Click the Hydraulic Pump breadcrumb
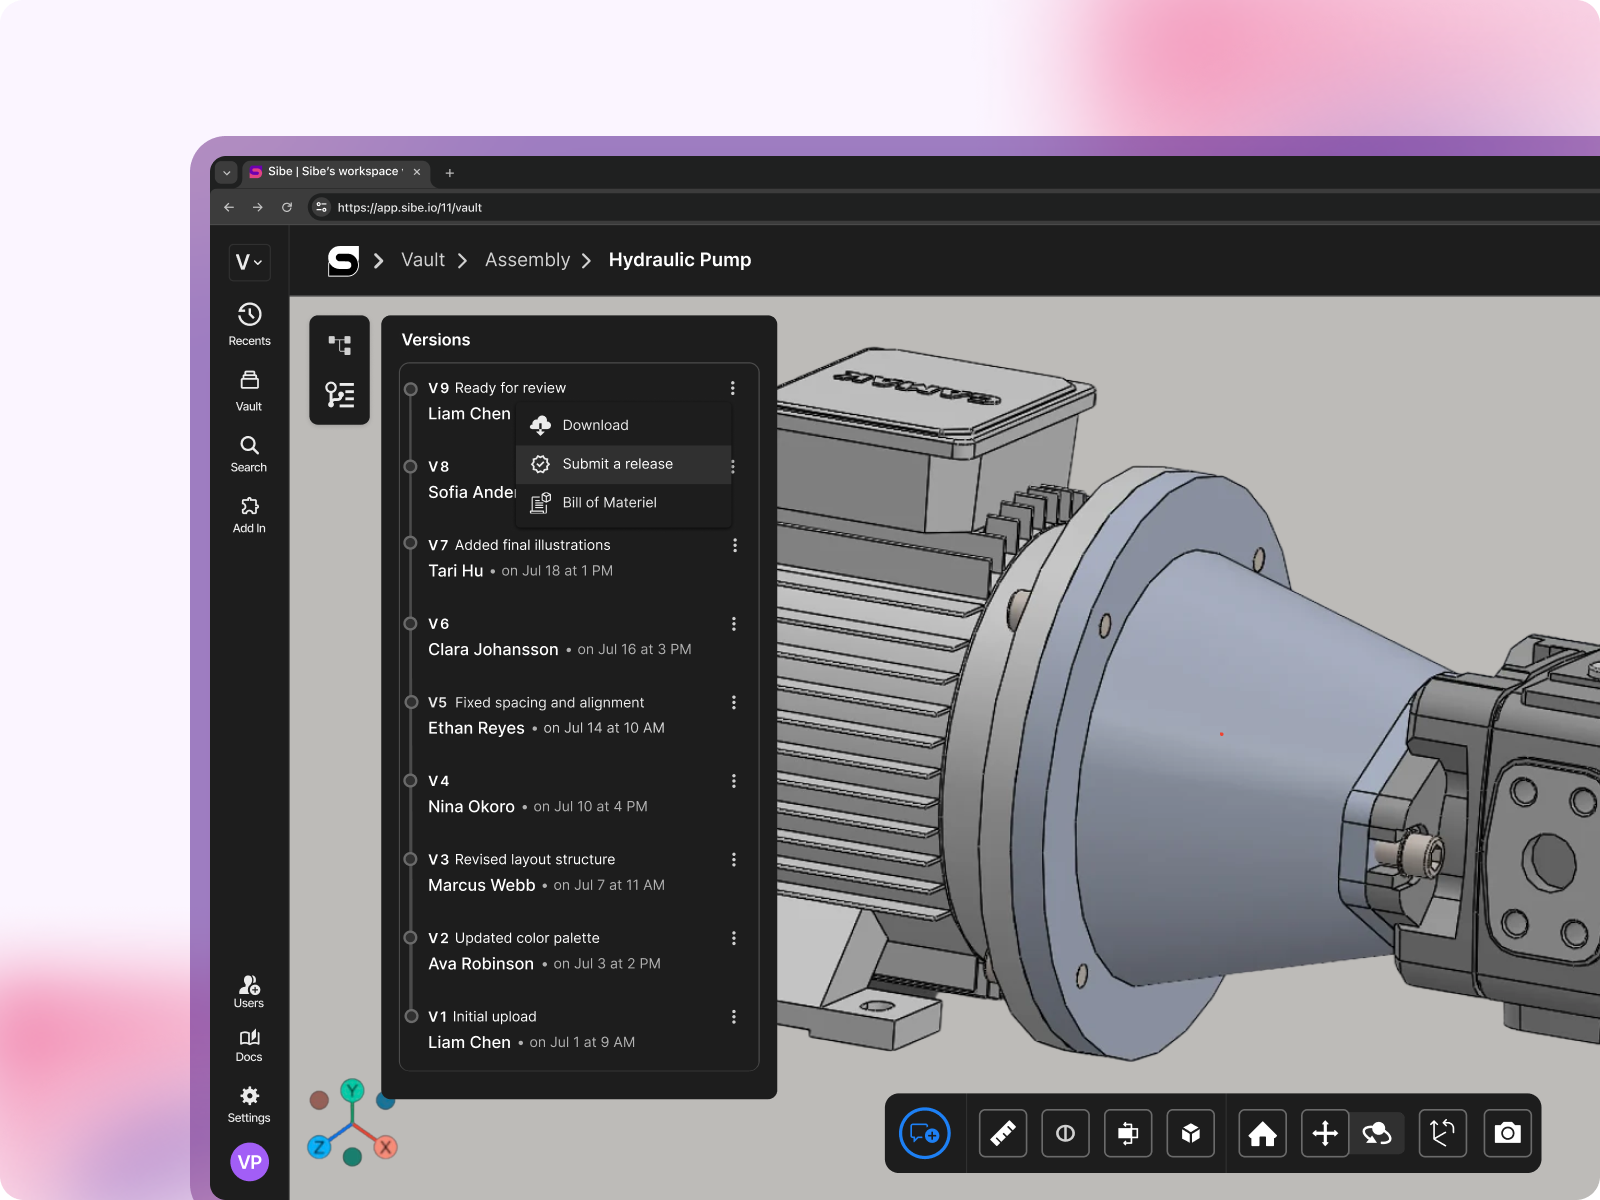The width and height of the screenshot is (1600, 1200). coord(680,260)
